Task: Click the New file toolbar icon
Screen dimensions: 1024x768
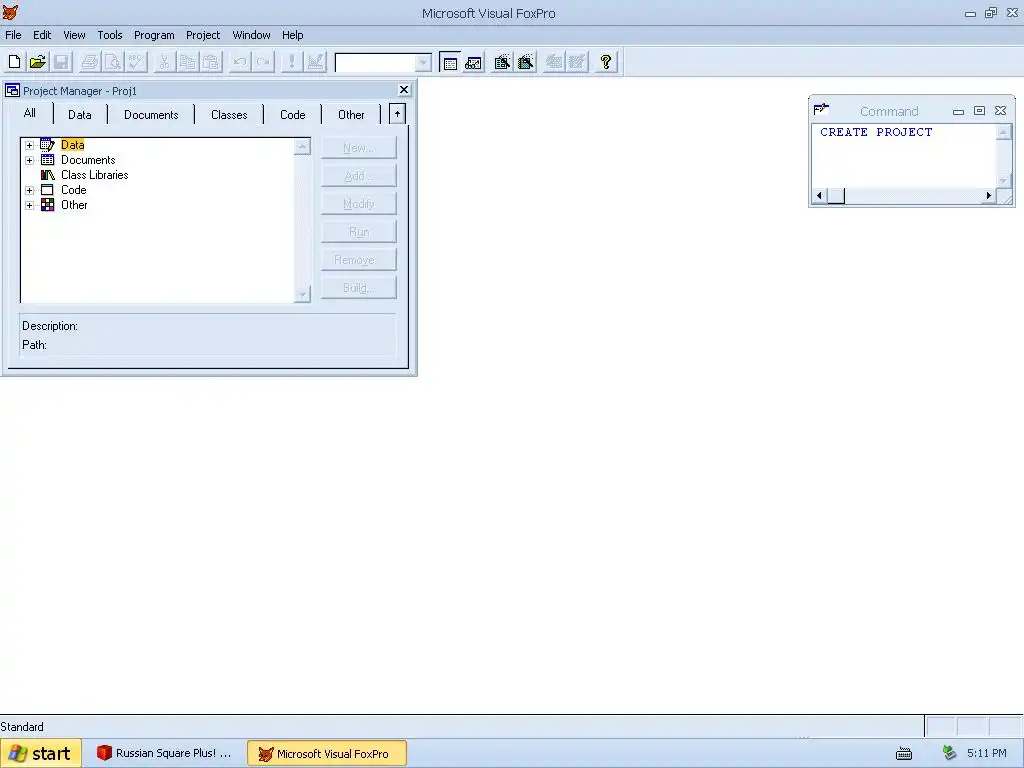Action: pos(14,62)
